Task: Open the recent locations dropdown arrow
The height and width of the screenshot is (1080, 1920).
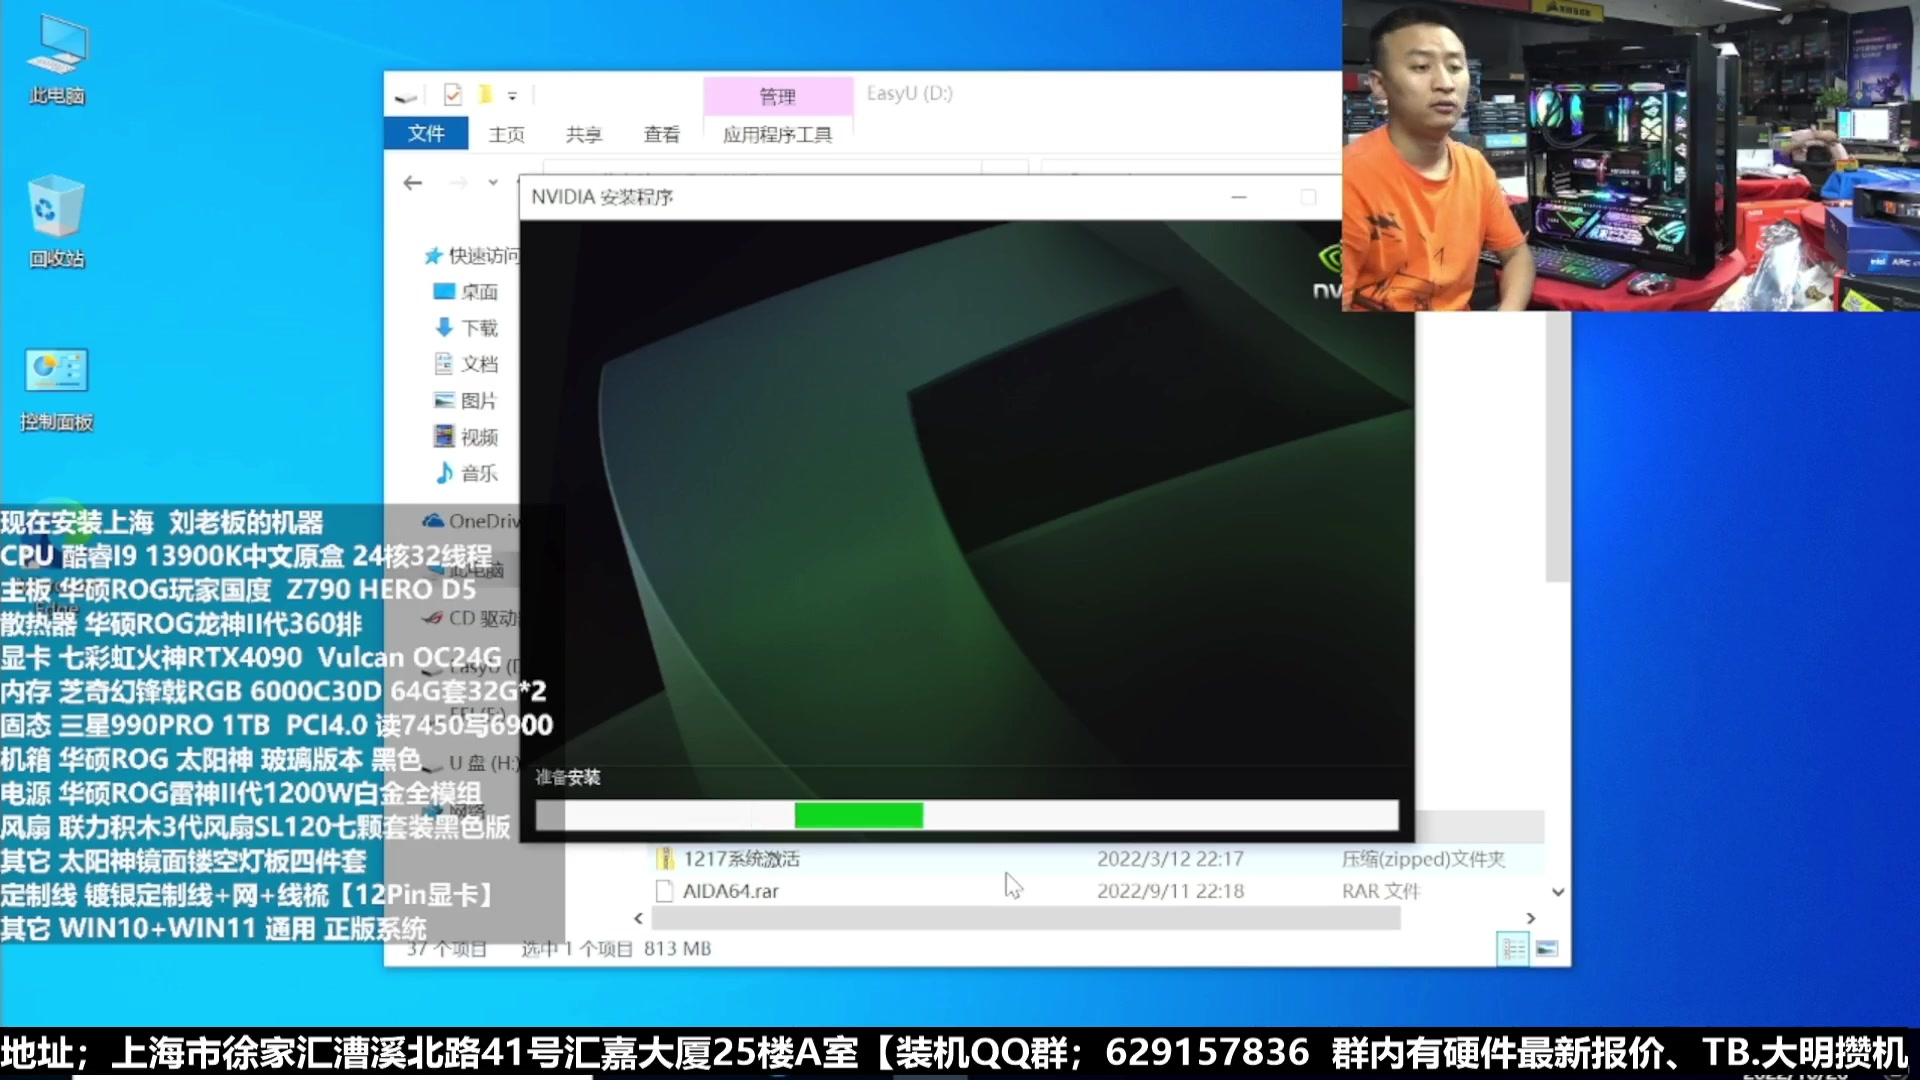Action: [493, 183]
